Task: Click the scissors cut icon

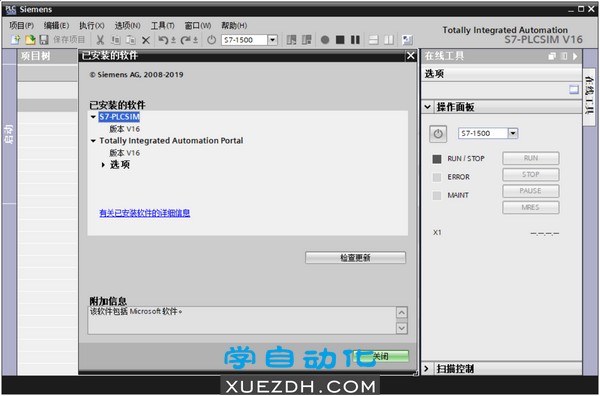Action: coord(100,40)
